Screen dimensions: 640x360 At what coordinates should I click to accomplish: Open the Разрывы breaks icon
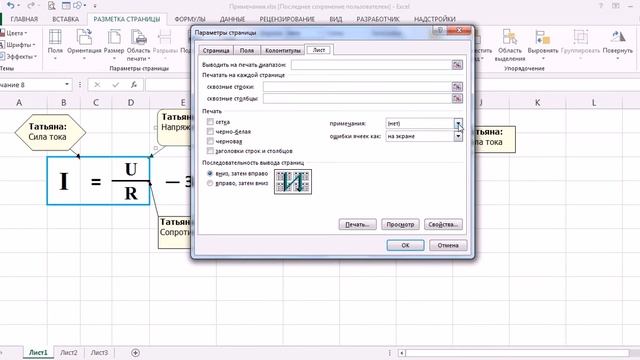tap(165, 37)
